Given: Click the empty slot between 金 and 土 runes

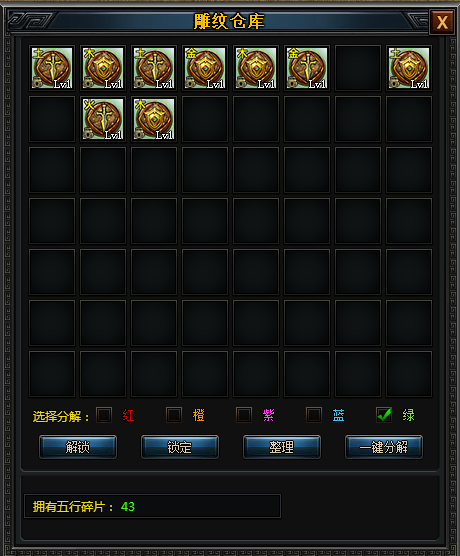Looking at the screenshot, I should [358, 68].
